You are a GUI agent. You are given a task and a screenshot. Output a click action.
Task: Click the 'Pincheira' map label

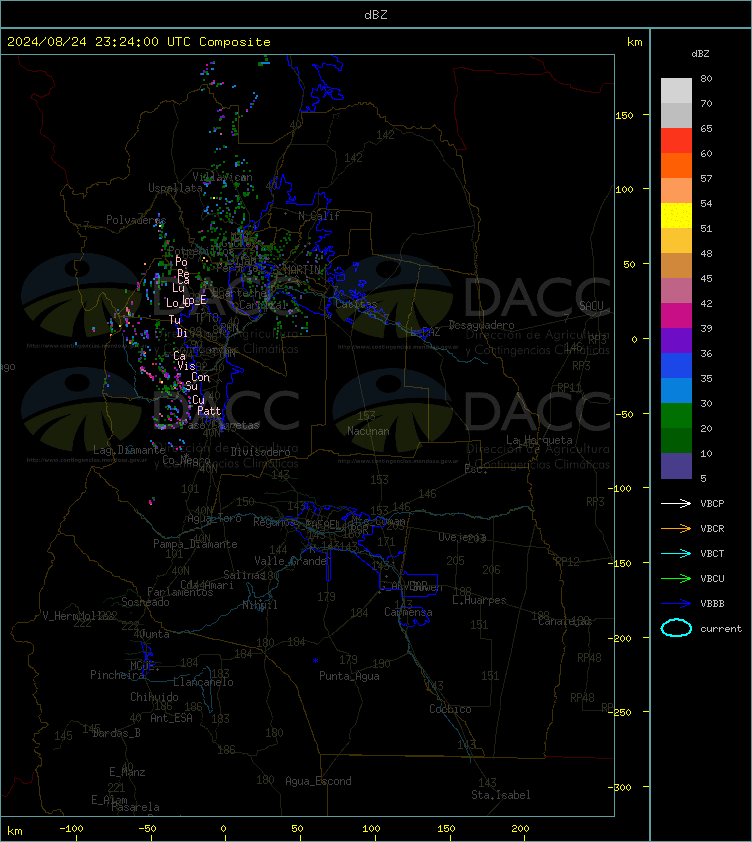tap(117, 674)
